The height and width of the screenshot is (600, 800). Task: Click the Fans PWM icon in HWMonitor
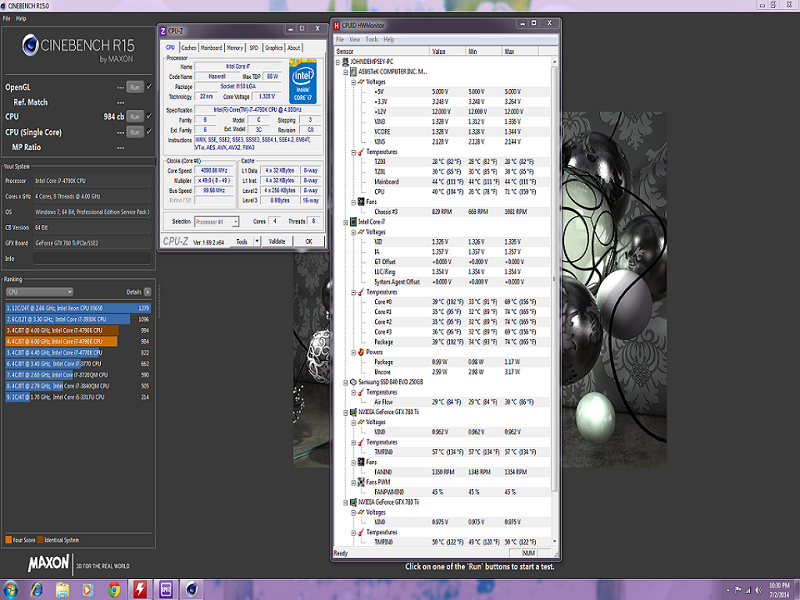[361, 482]
